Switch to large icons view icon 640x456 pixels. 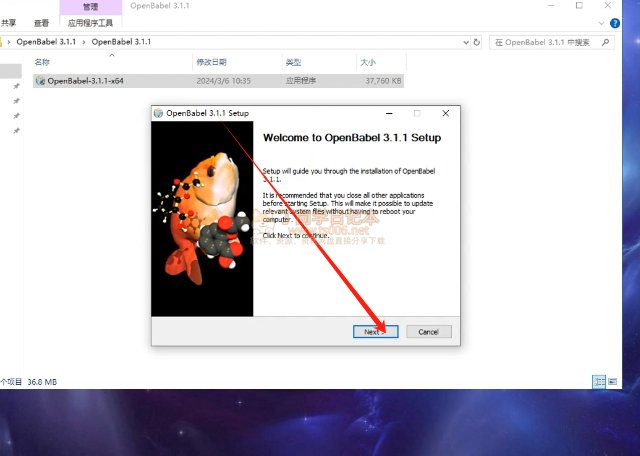click(612, 382)
